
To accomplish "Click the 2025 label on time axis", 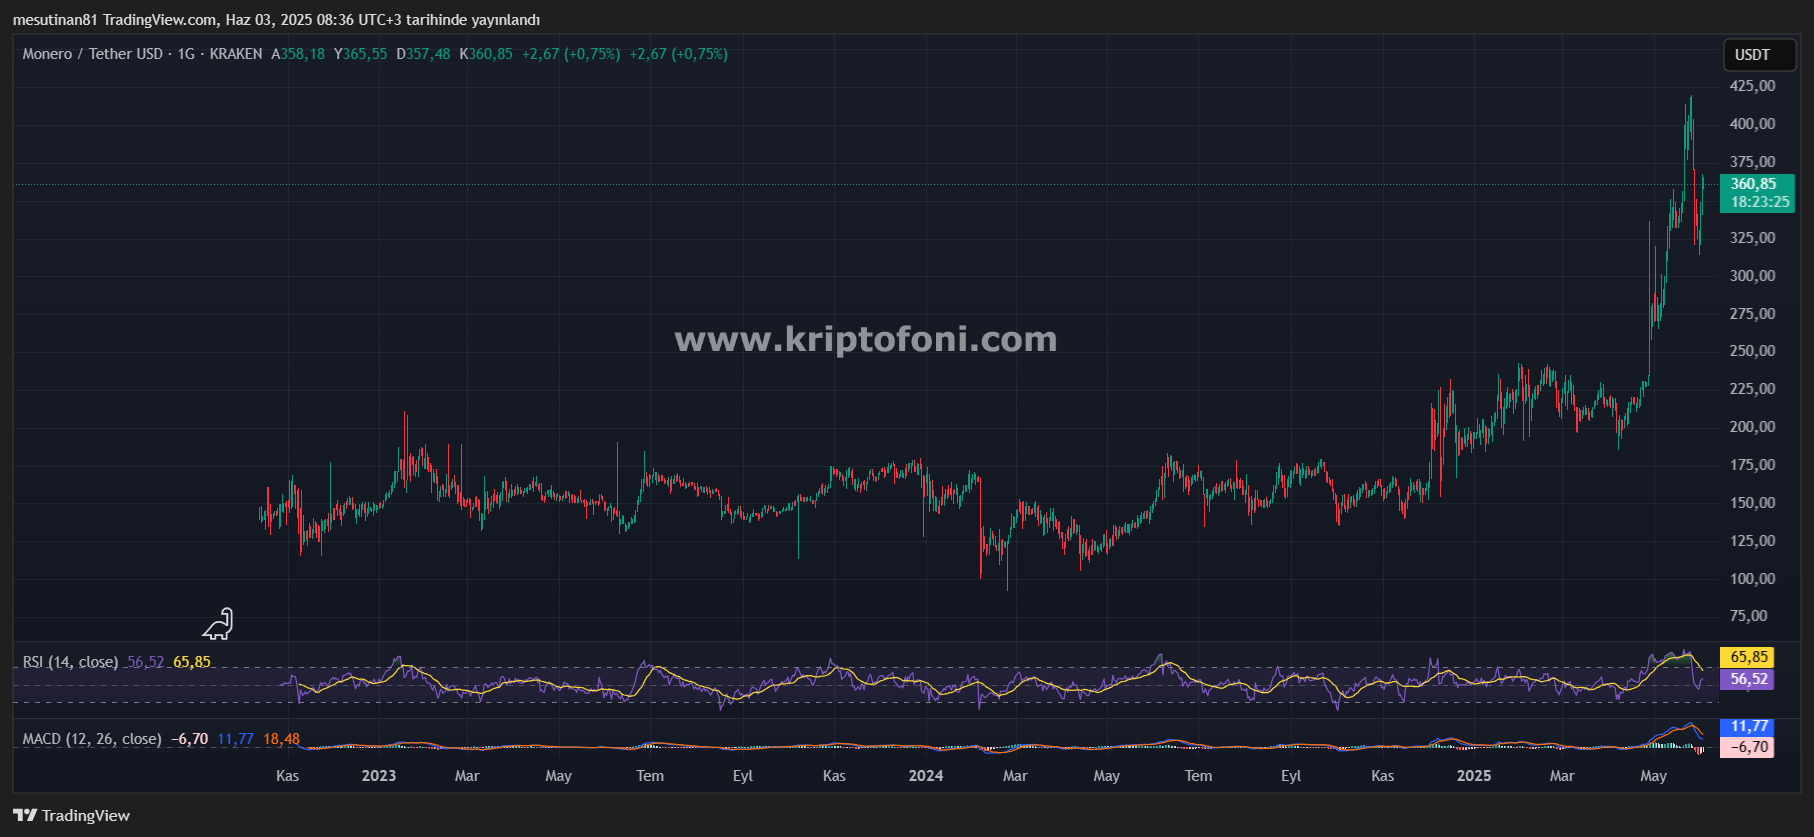I will (x=1474, y=776).
